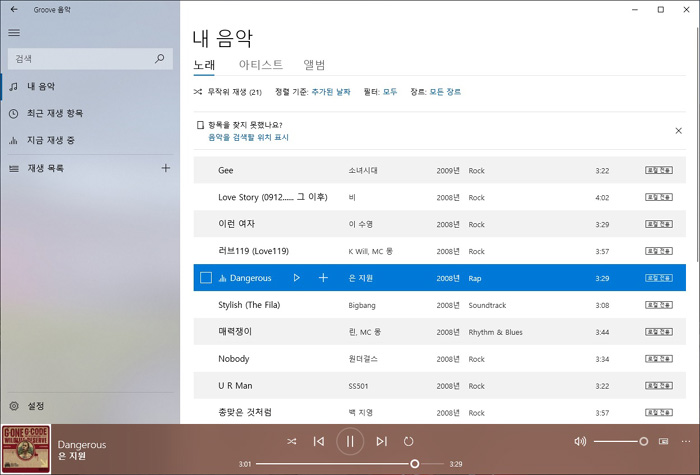Click artist 소녀시대 in the Gee row
Image resolution: width=700 pixels, height=475 pixels.
tap(363, 171)
